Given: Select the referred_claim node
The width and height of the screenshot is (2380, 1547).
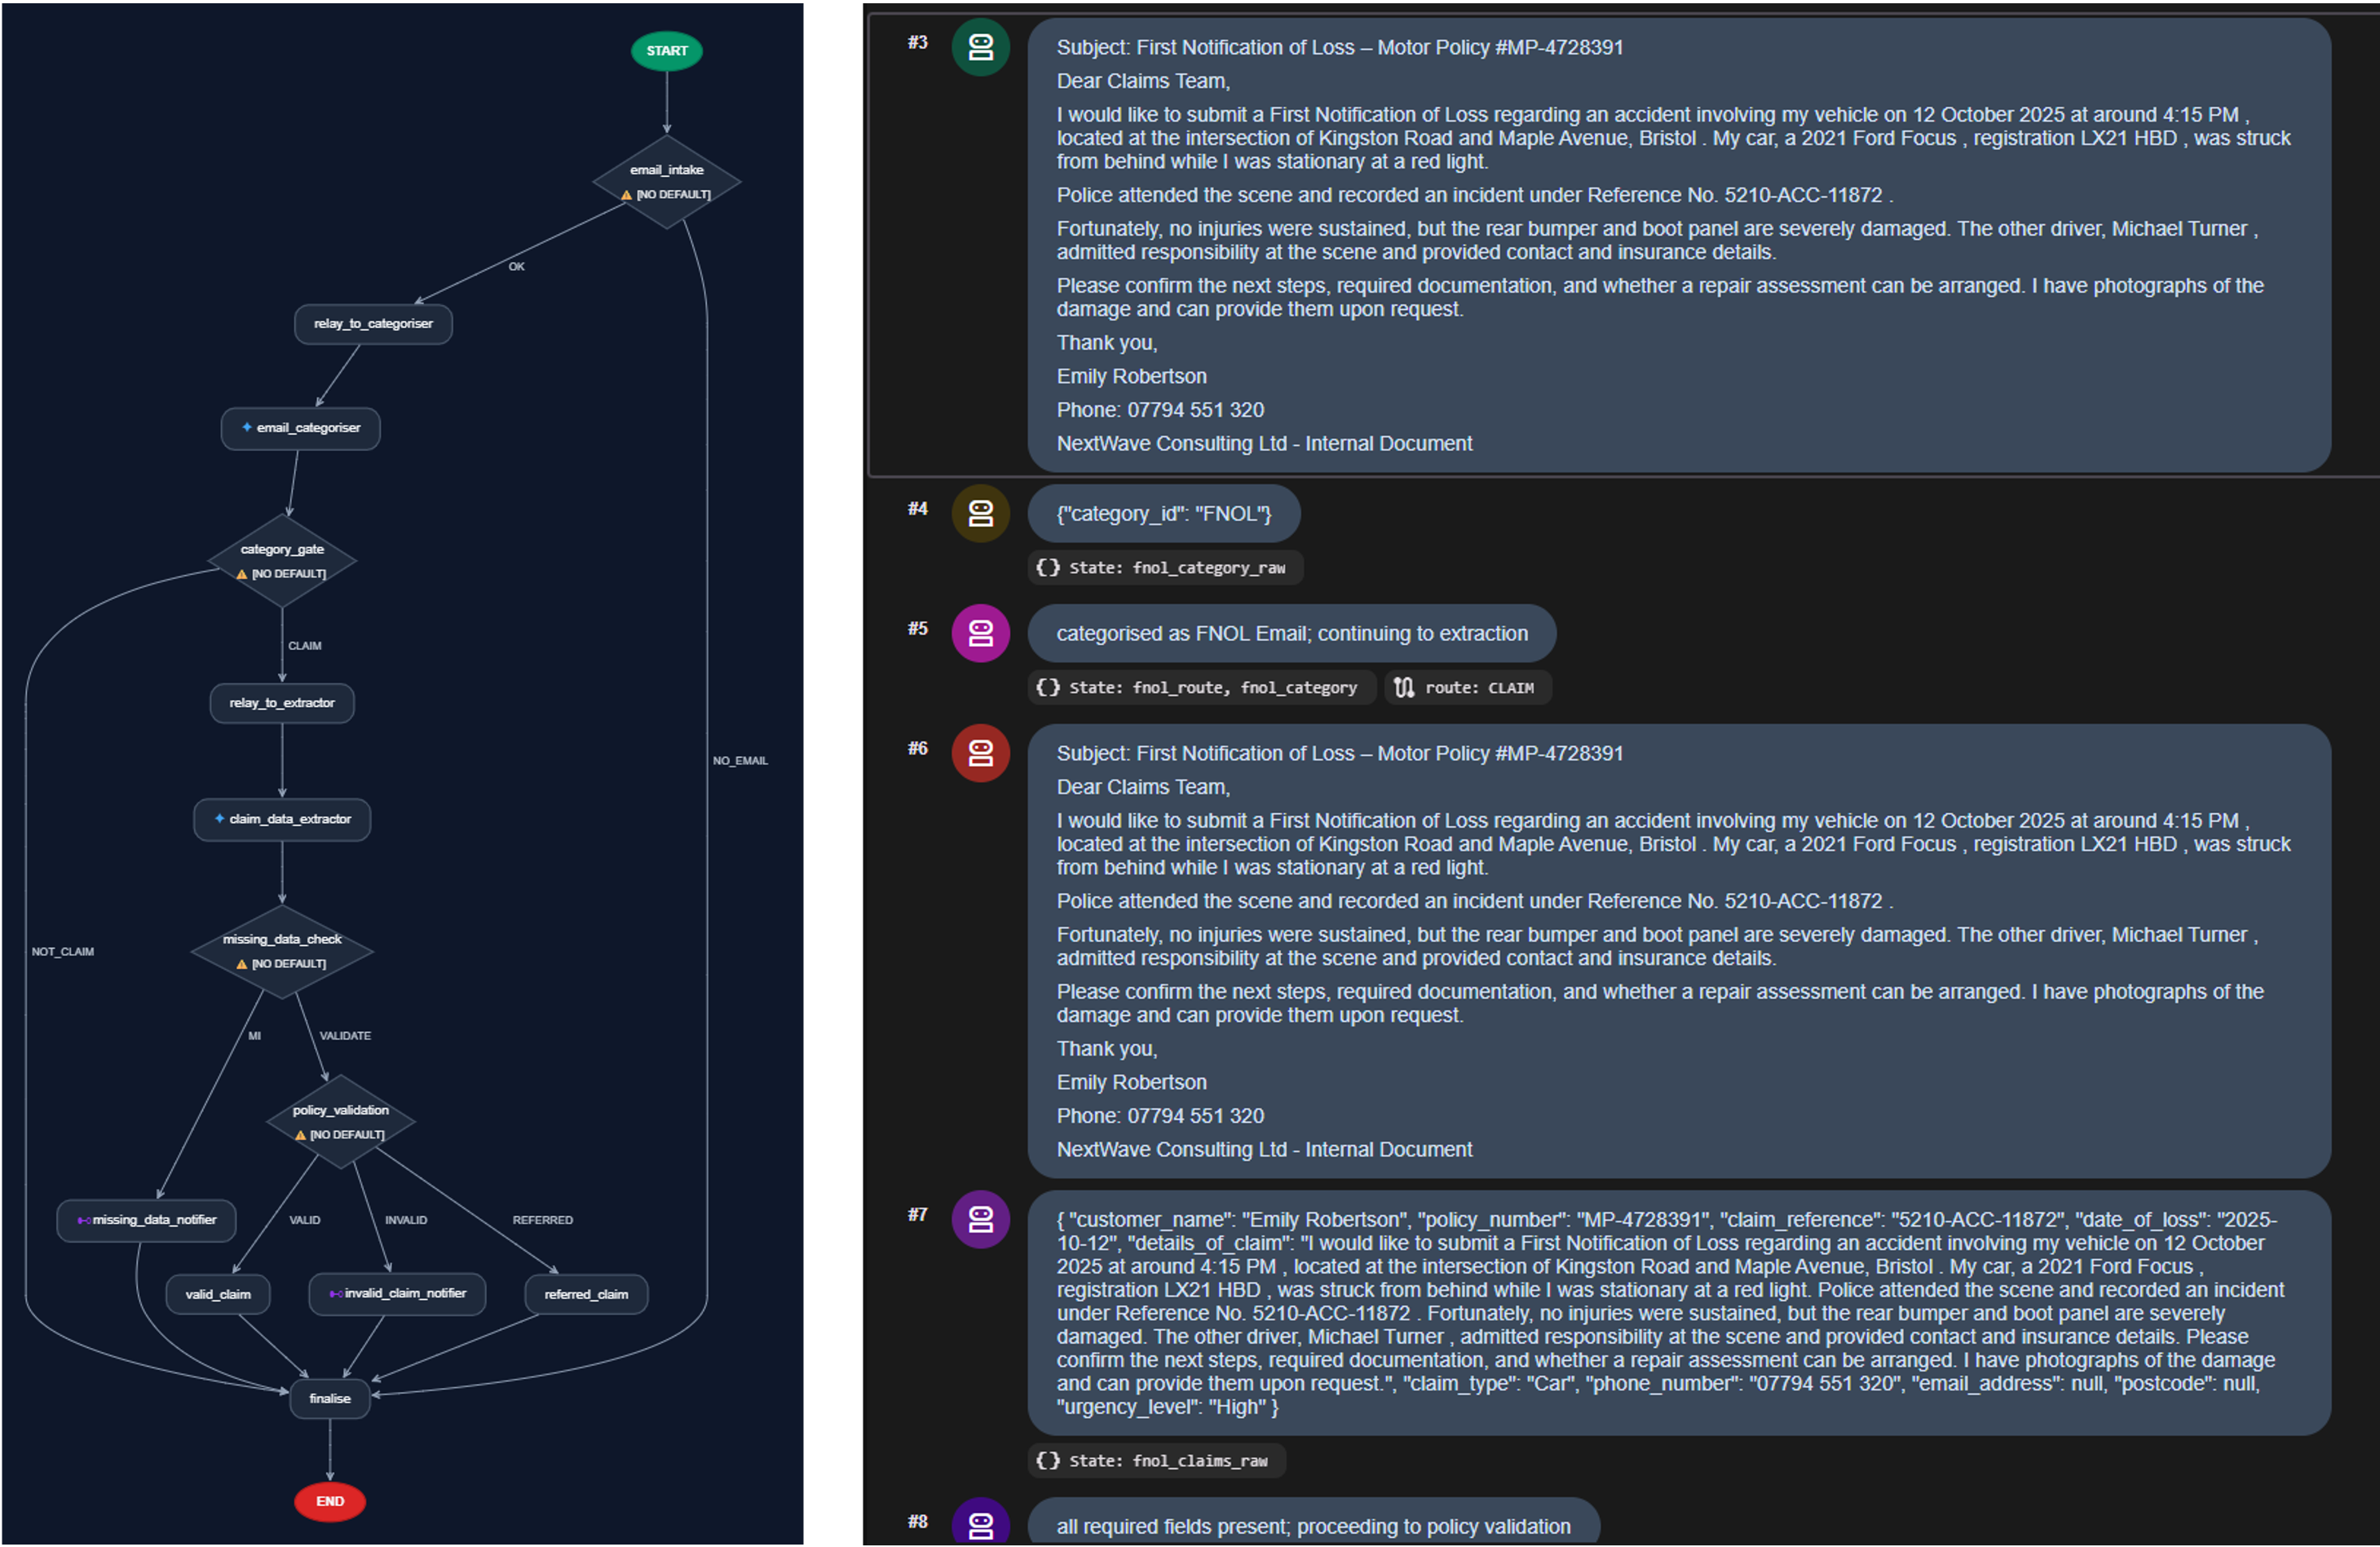Looking at the screenshot, I should coord(586,1294).
